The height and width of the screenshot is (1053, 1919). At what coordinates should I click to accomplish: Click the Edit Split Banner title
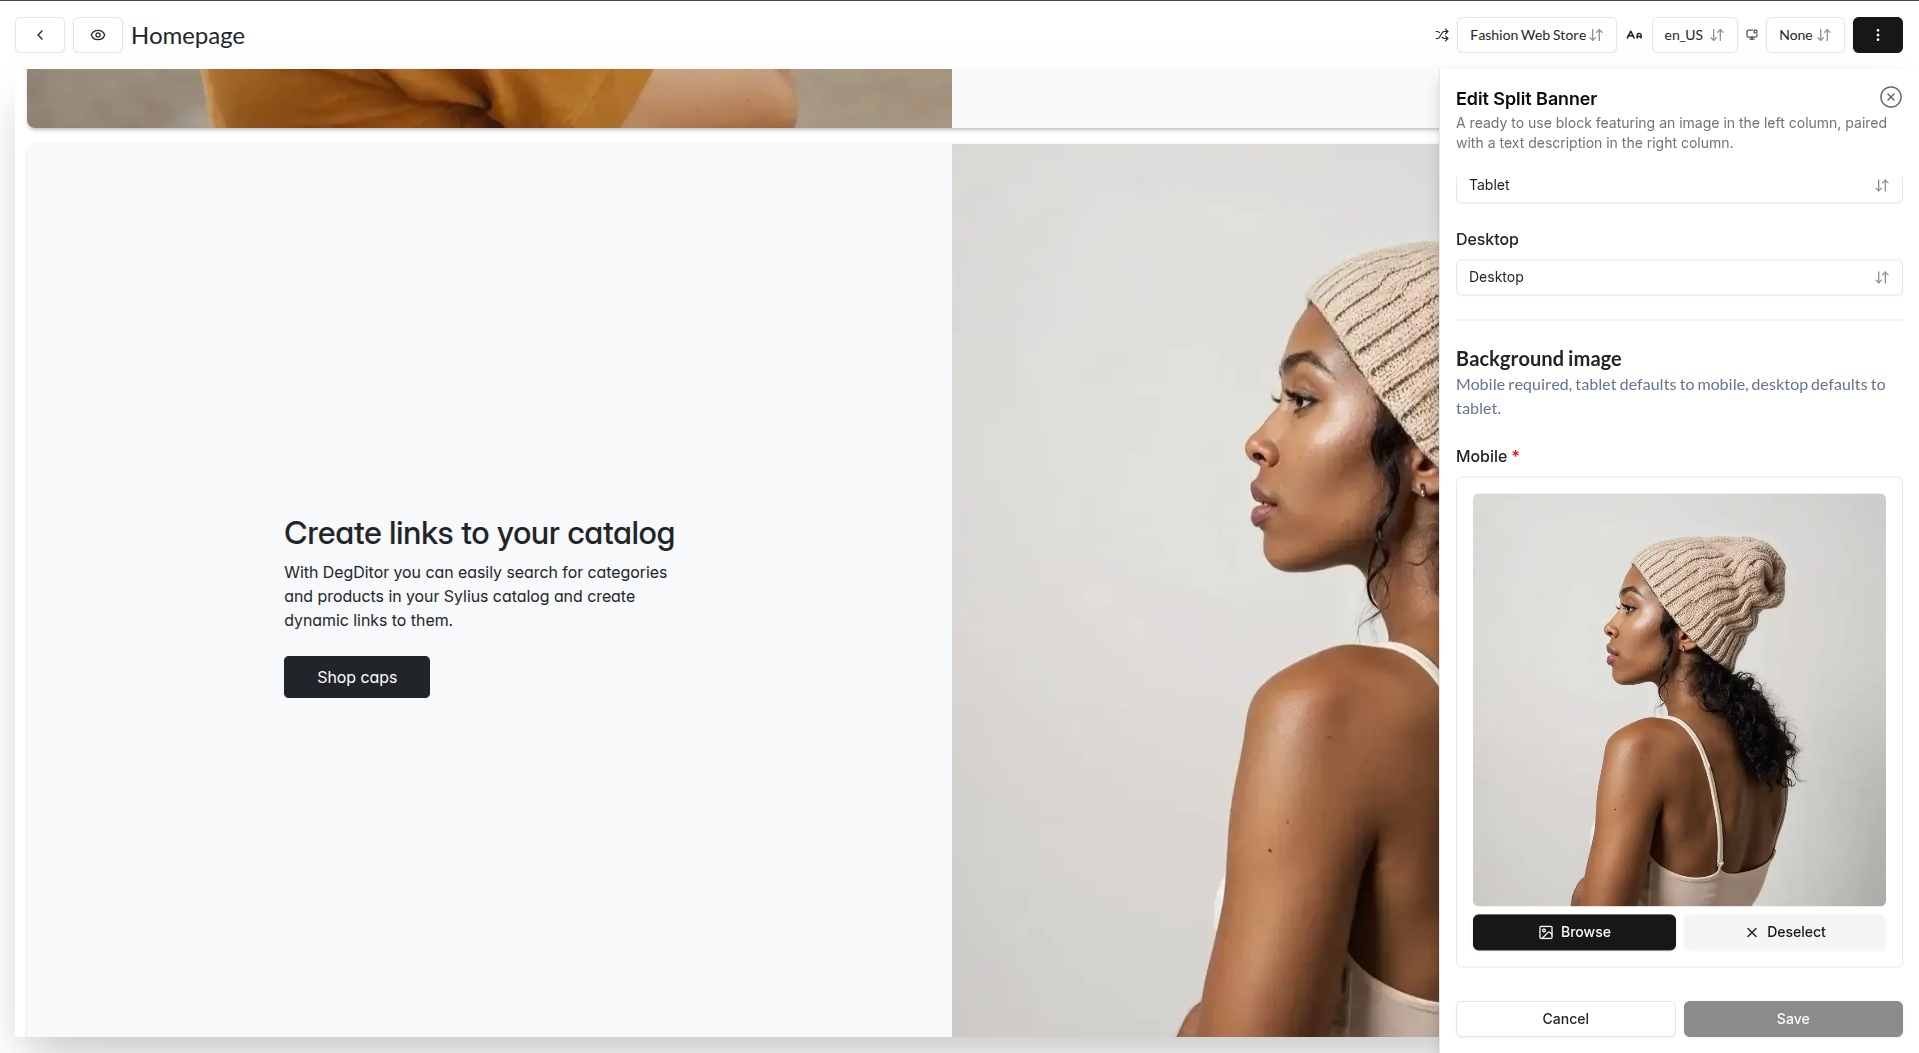click(1526, 99)
